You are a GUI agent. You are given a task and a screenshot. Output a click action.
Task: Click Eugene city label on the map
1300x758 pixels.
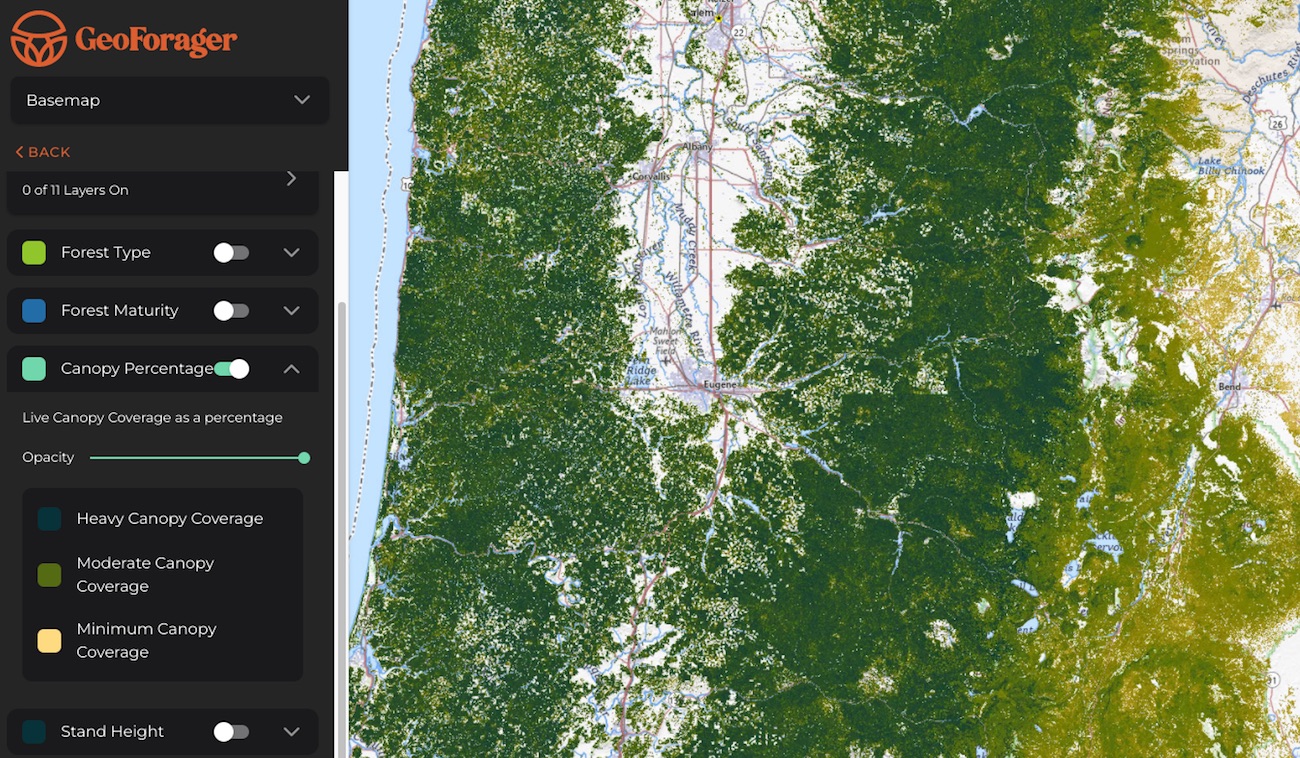pos(719,385)
